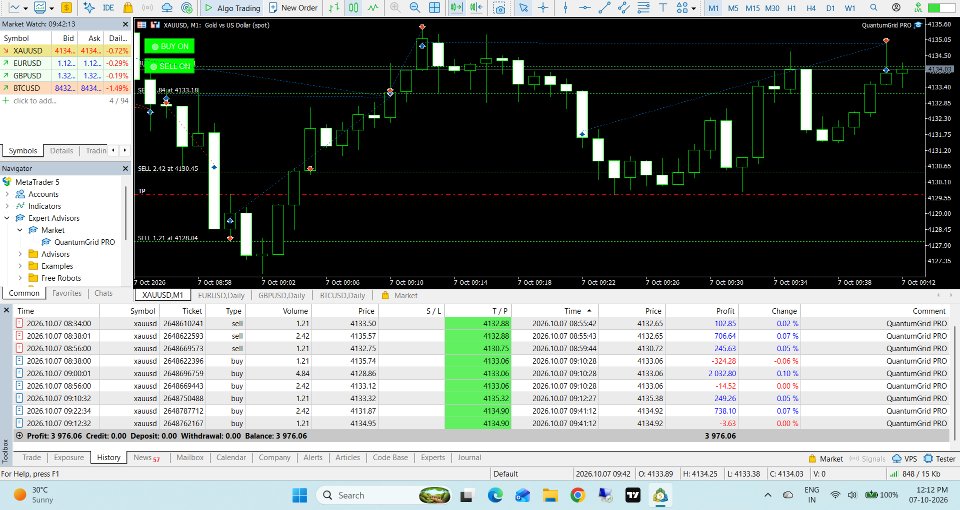Select BTCUSD row in Market Watch
Screen dimensions: 960x510
66,88
